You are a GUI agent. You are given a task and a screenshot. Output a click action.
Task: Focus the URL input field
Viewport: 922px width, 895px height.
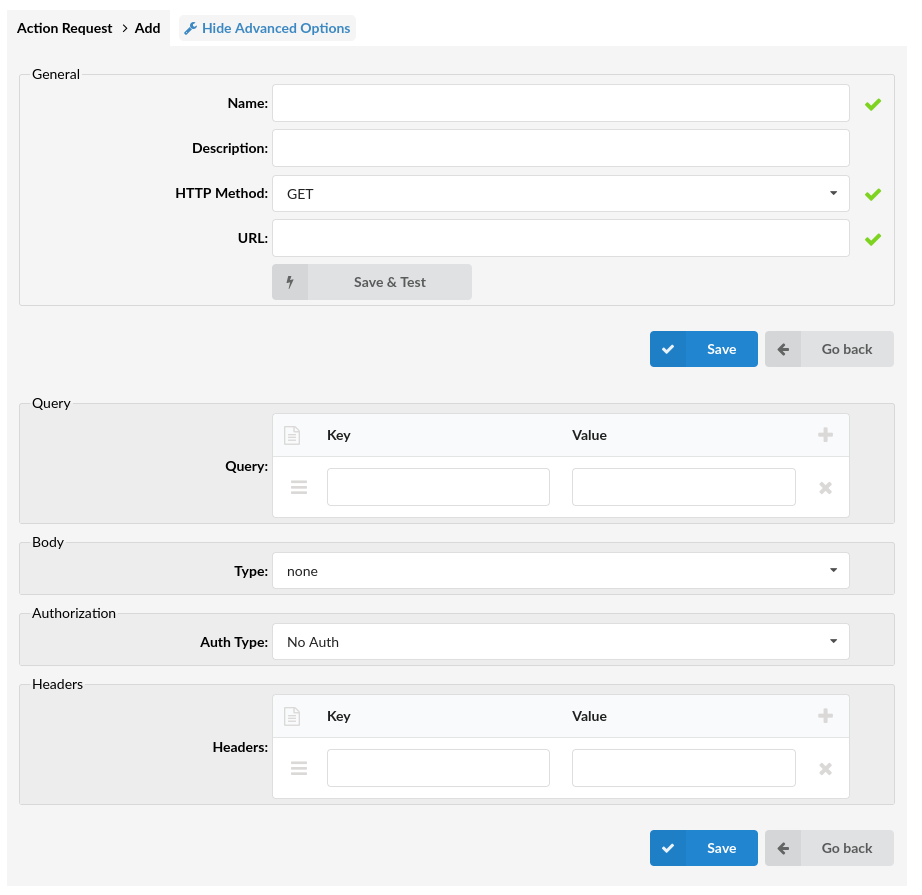(560, 238)
